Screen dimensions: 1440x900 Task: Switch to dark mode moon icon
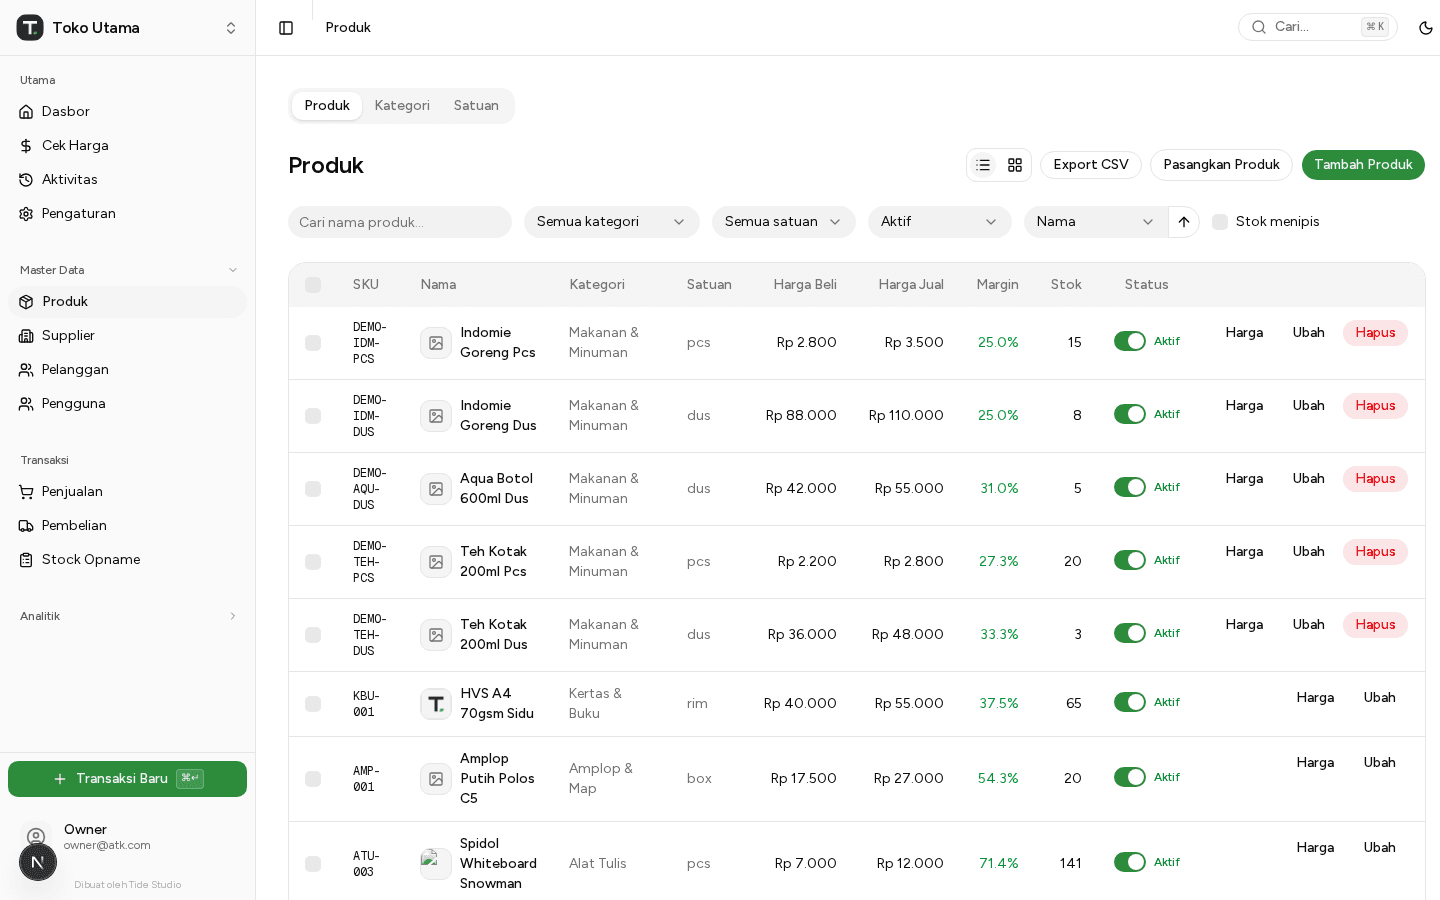pyautogui.click(x=1426, y=28)
